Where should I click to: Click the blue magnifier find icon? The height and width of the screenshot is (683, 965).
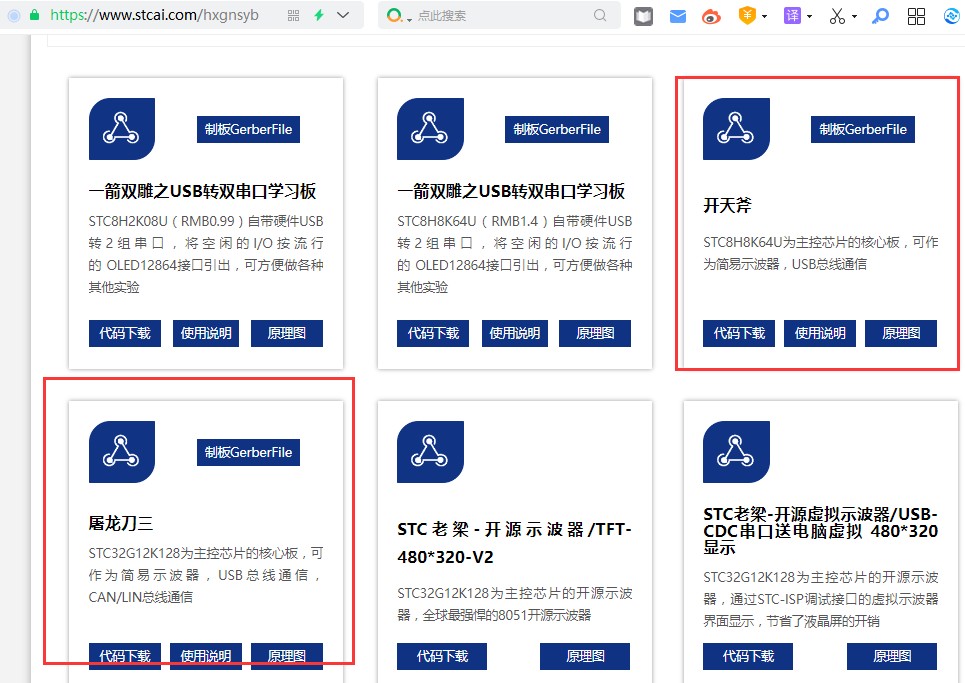click(881, 16)
